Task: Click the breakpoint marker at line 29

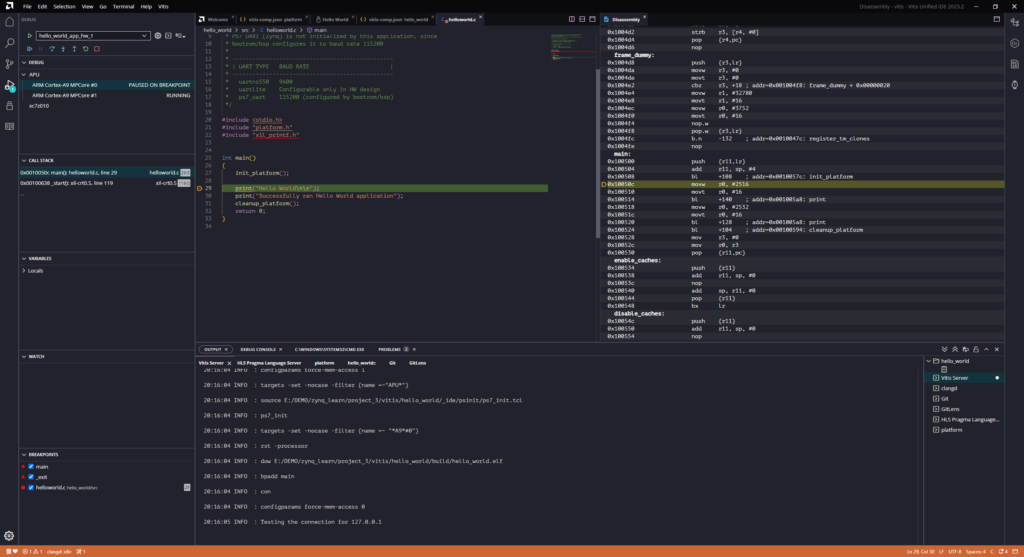Action: [x=200, y=188]
